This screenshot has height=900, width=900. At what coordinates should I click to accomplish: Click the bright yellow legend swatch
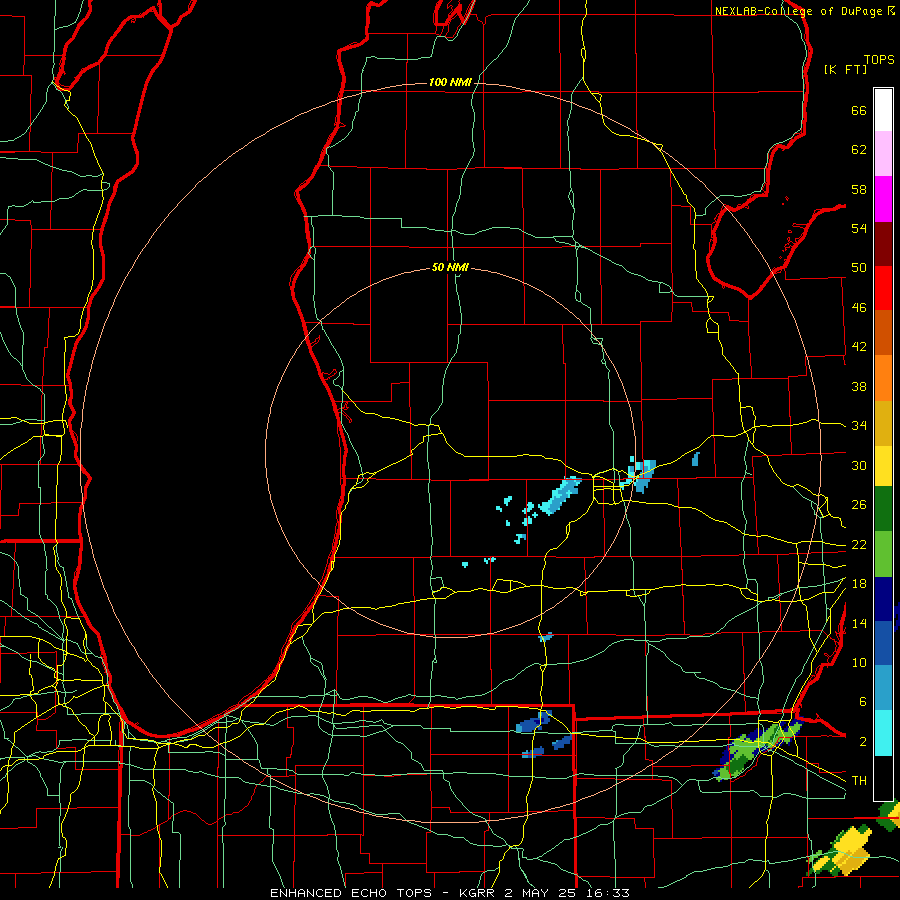883,465
